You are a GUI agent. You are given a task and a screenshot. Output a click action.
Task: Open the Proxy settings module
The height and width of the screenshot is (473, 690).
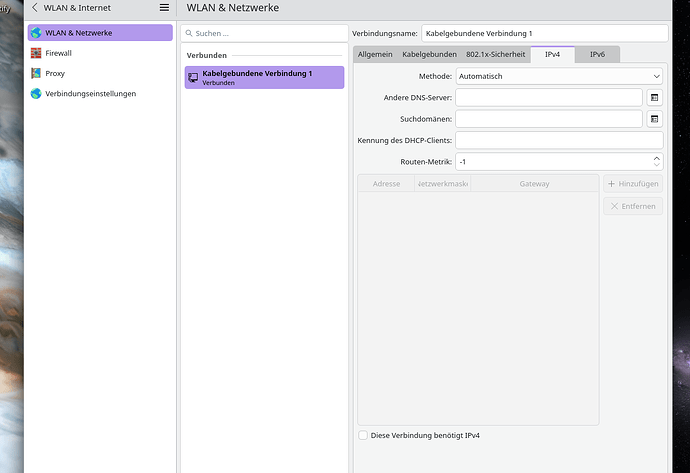[x=54, y=73]
